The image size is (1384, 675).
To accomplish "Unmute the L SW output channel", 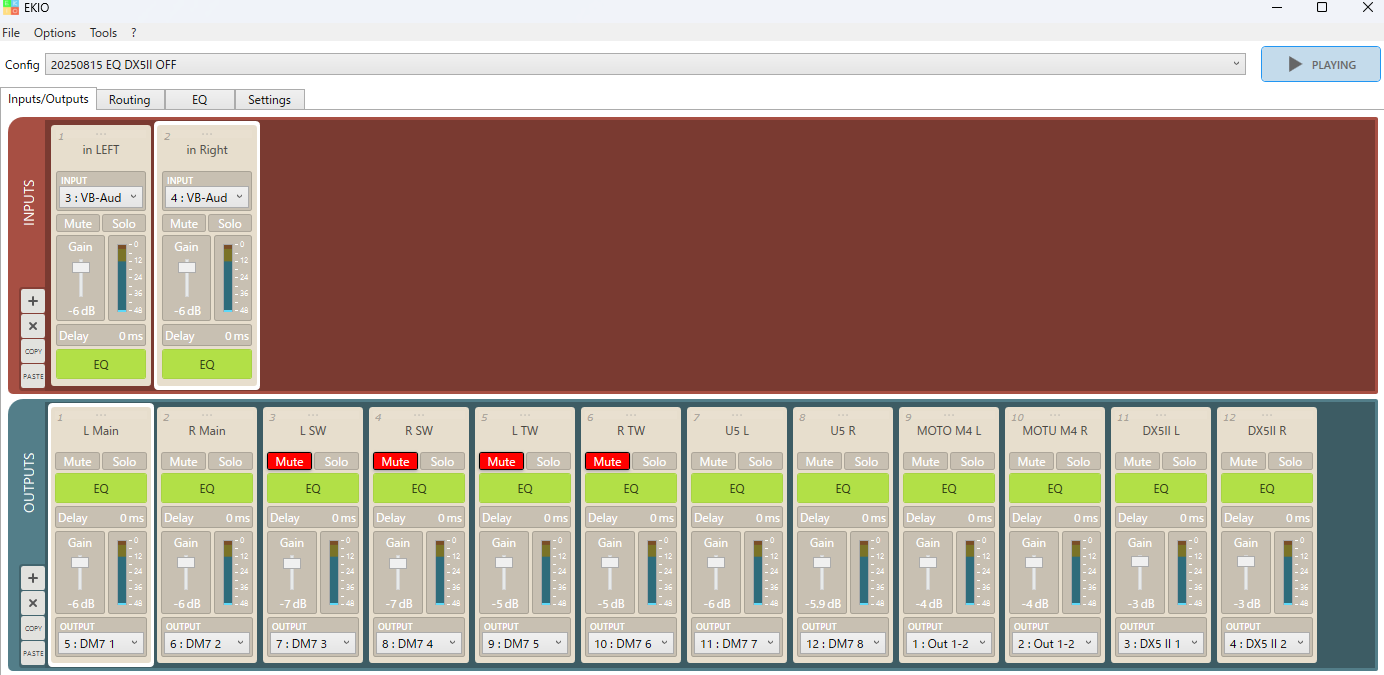I will [289, 461].
